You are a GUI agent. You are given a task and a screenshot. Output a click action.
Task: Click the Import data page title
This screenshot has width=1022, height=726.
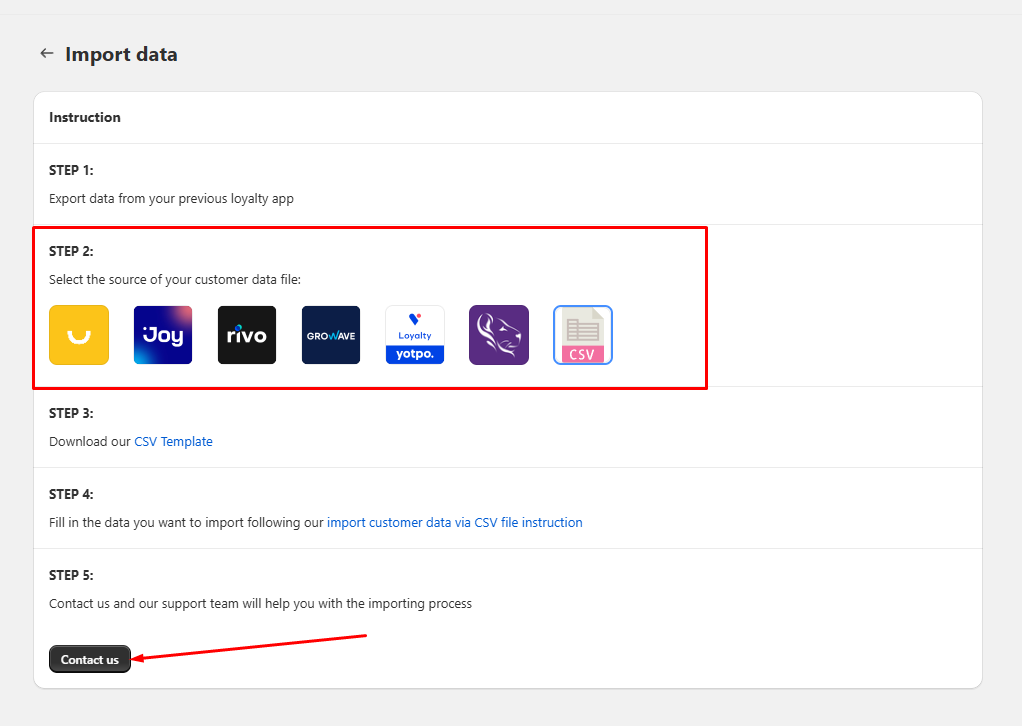(121, 54)
